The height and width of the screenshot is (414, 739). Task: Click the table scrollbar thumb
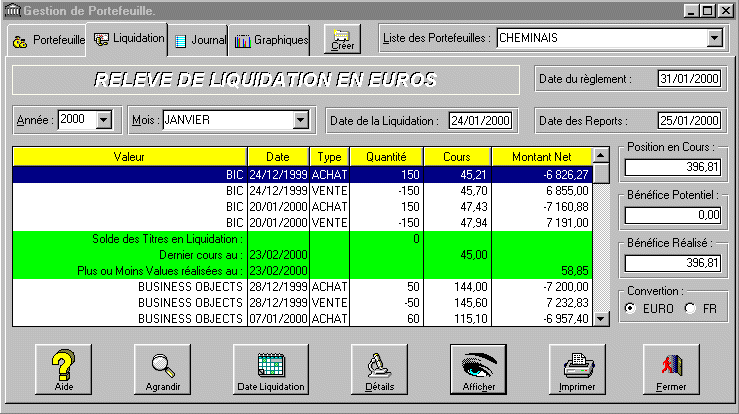[601, 173]
